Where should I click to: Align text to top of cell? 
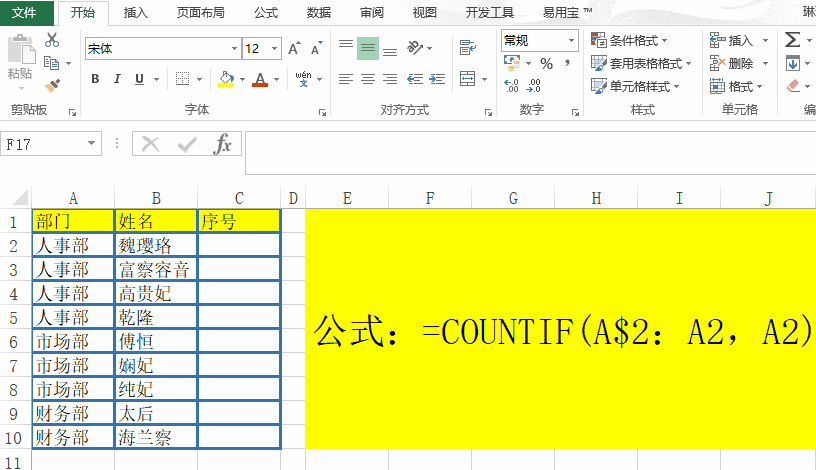(x=346, y=45)
